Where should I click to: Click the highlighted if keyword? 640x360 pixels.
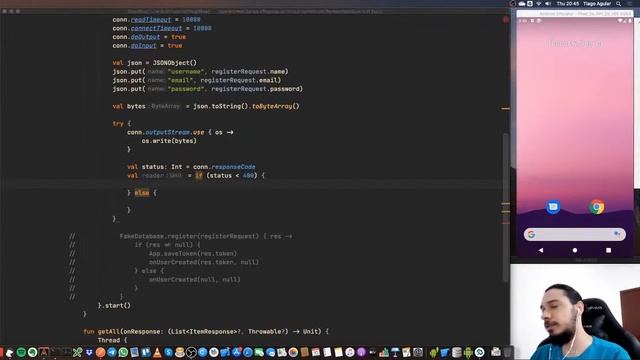(x=199, y=176)
